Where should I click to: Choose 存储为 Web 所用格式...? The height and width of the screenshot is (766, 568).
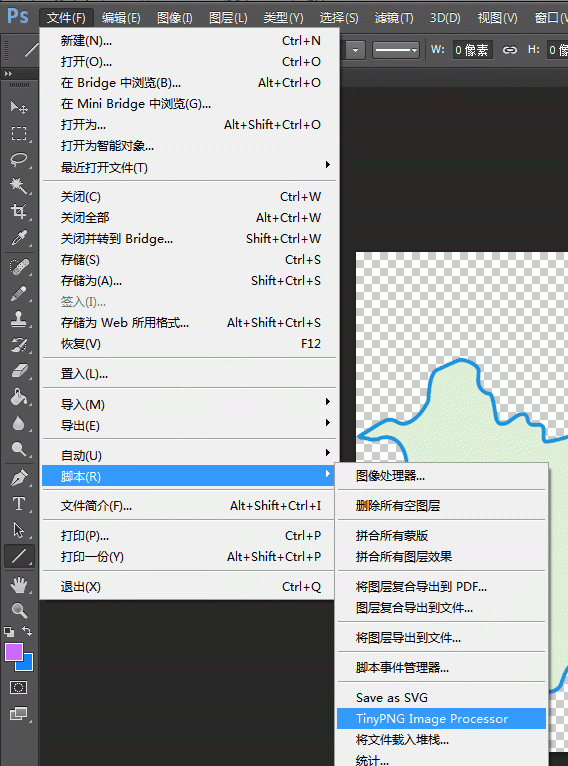click(x=188, y=322)
